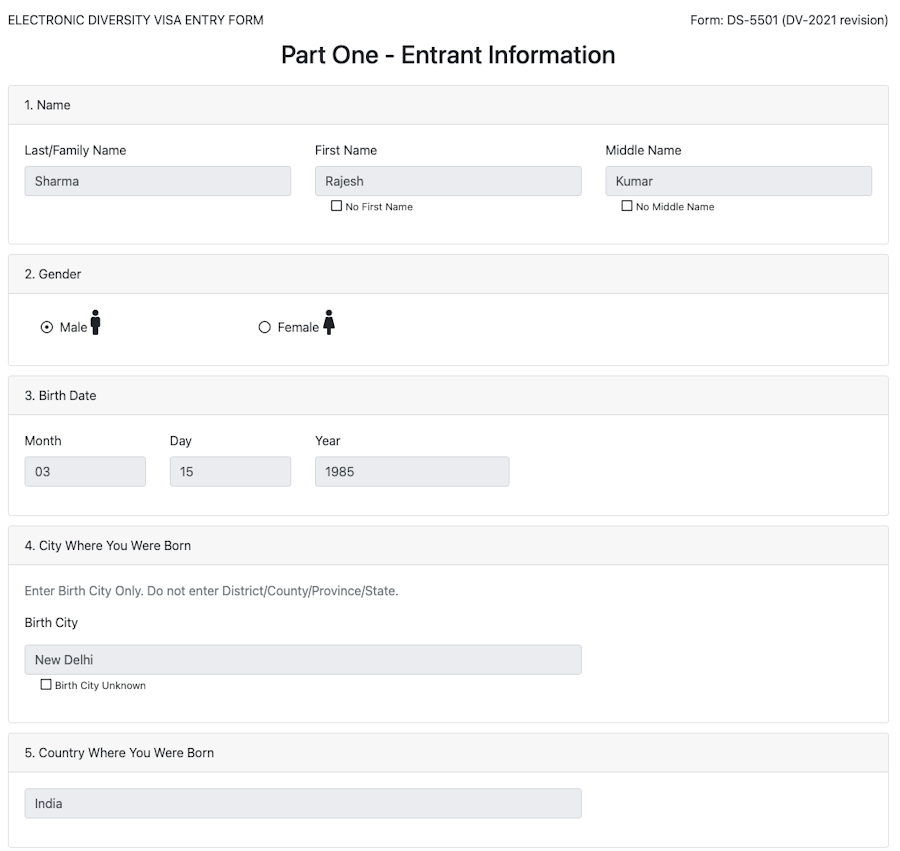Click the "4. City Where You Were Born" header
The image size is (900, 851).
(x=108, y=546)
